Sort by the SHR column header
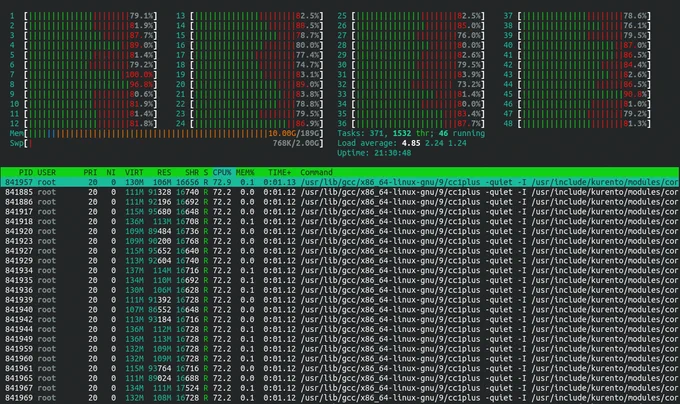 click(x=192, y=172)
